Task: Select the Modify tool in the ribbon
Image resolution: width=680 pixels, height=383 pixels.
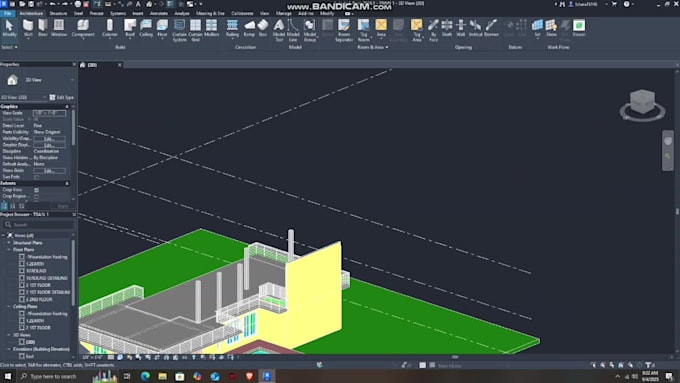Action: [9, 28]
